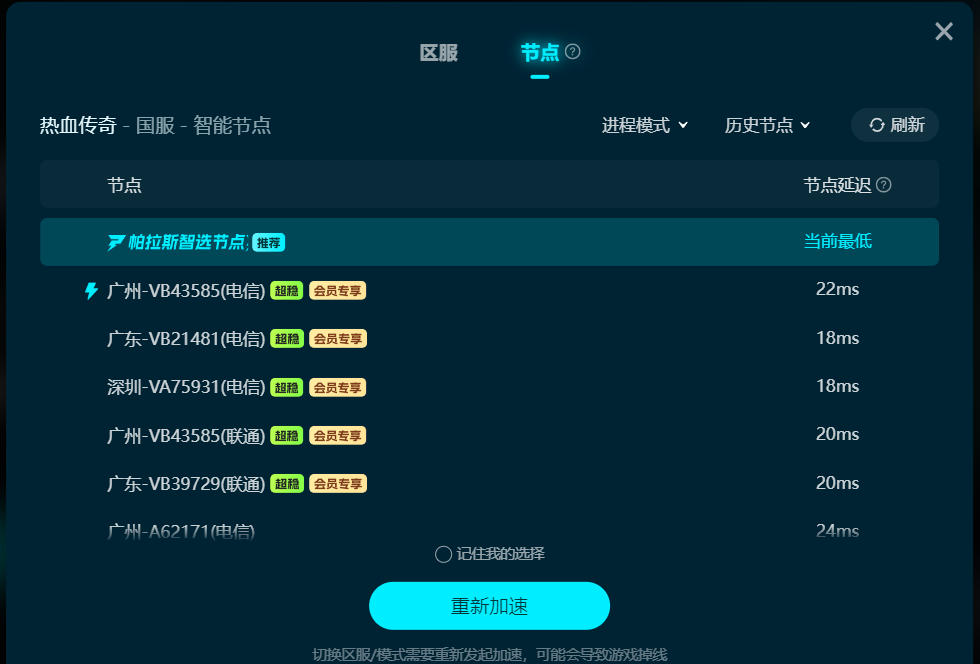The height and width of the screenshot is (664, 980).
Task: Click the help icon beside 节点 tab
Action: [573, 52]
